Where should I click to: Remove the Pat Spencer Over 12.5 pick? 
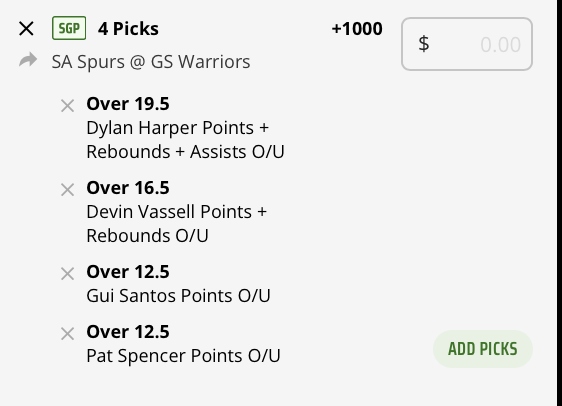(x=67, y=334)
